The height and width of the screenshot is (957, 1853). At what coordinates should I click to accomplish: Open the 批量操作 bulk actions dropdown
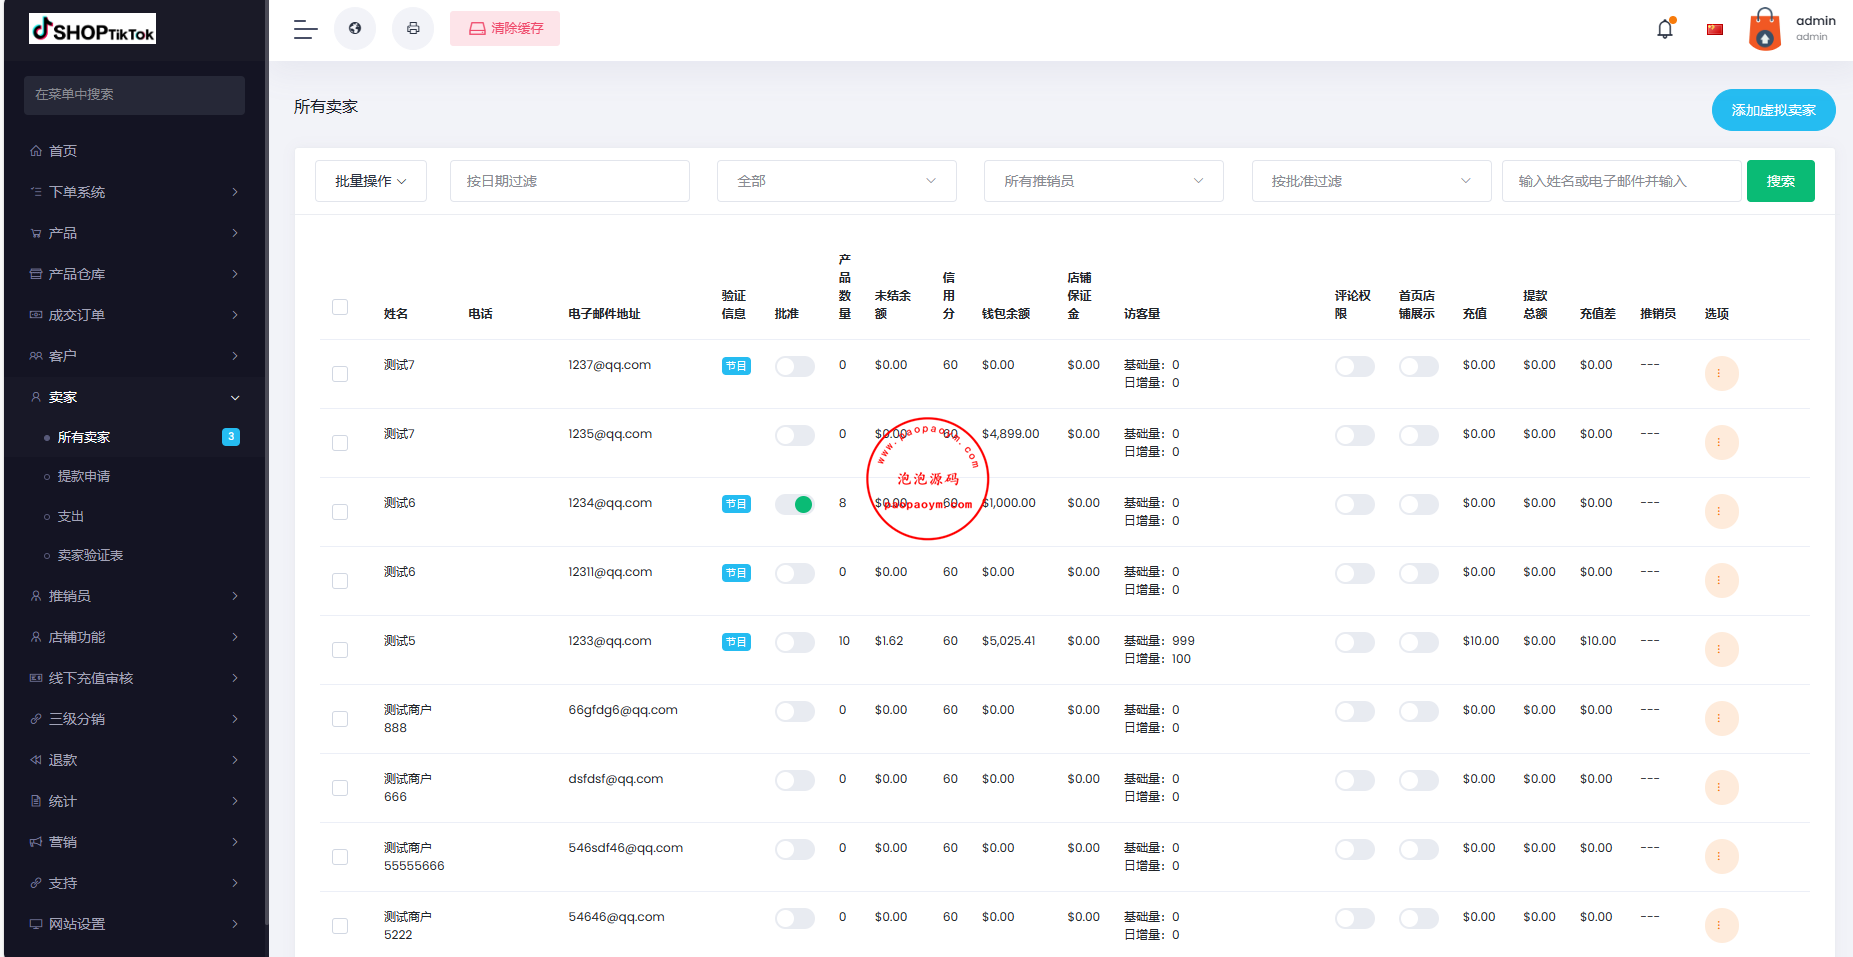371,181
